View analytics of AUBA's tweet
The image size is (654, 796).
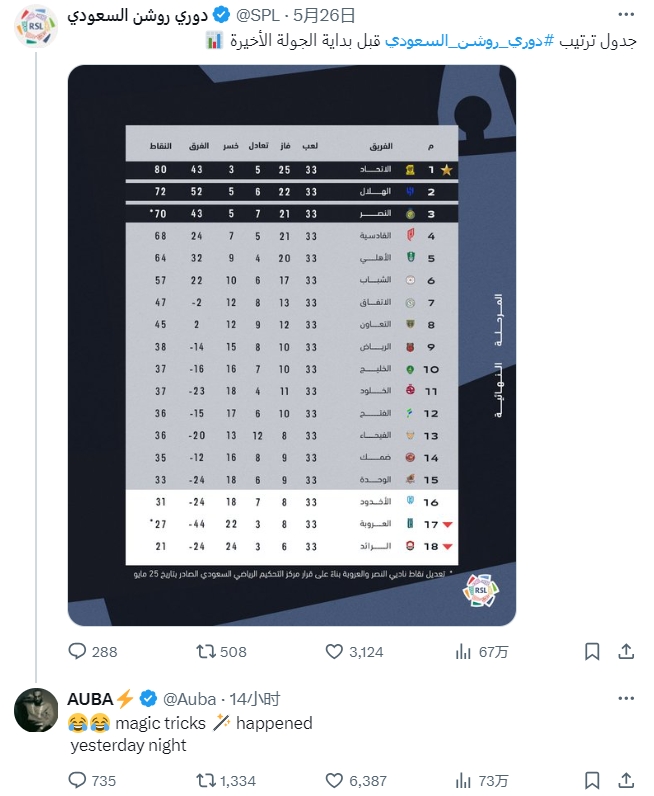click(464, 780)
